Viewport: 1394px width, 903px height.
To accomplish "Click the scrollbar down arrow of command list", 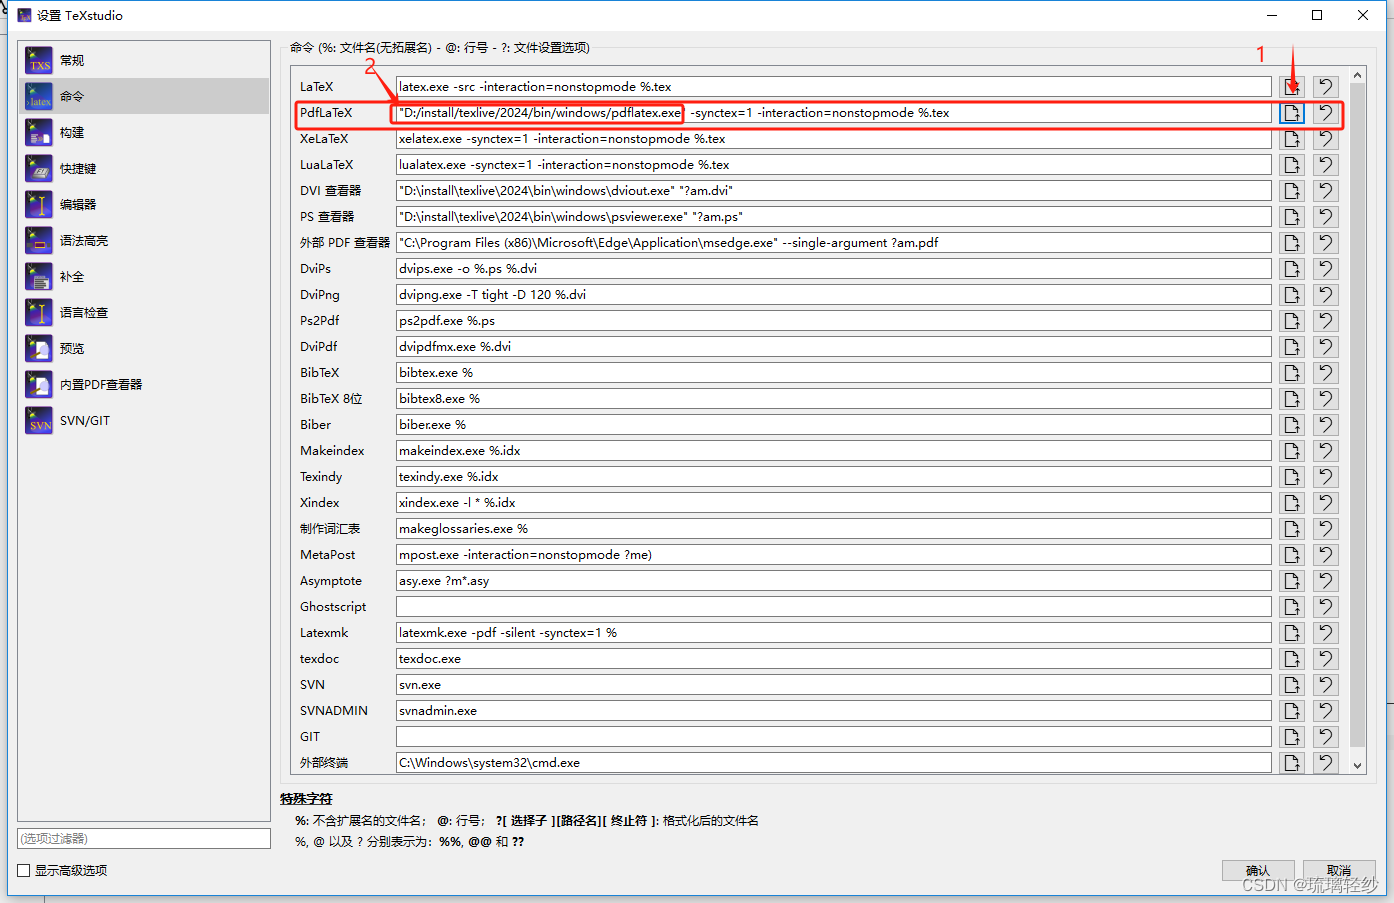I will tap(1357, 766).
